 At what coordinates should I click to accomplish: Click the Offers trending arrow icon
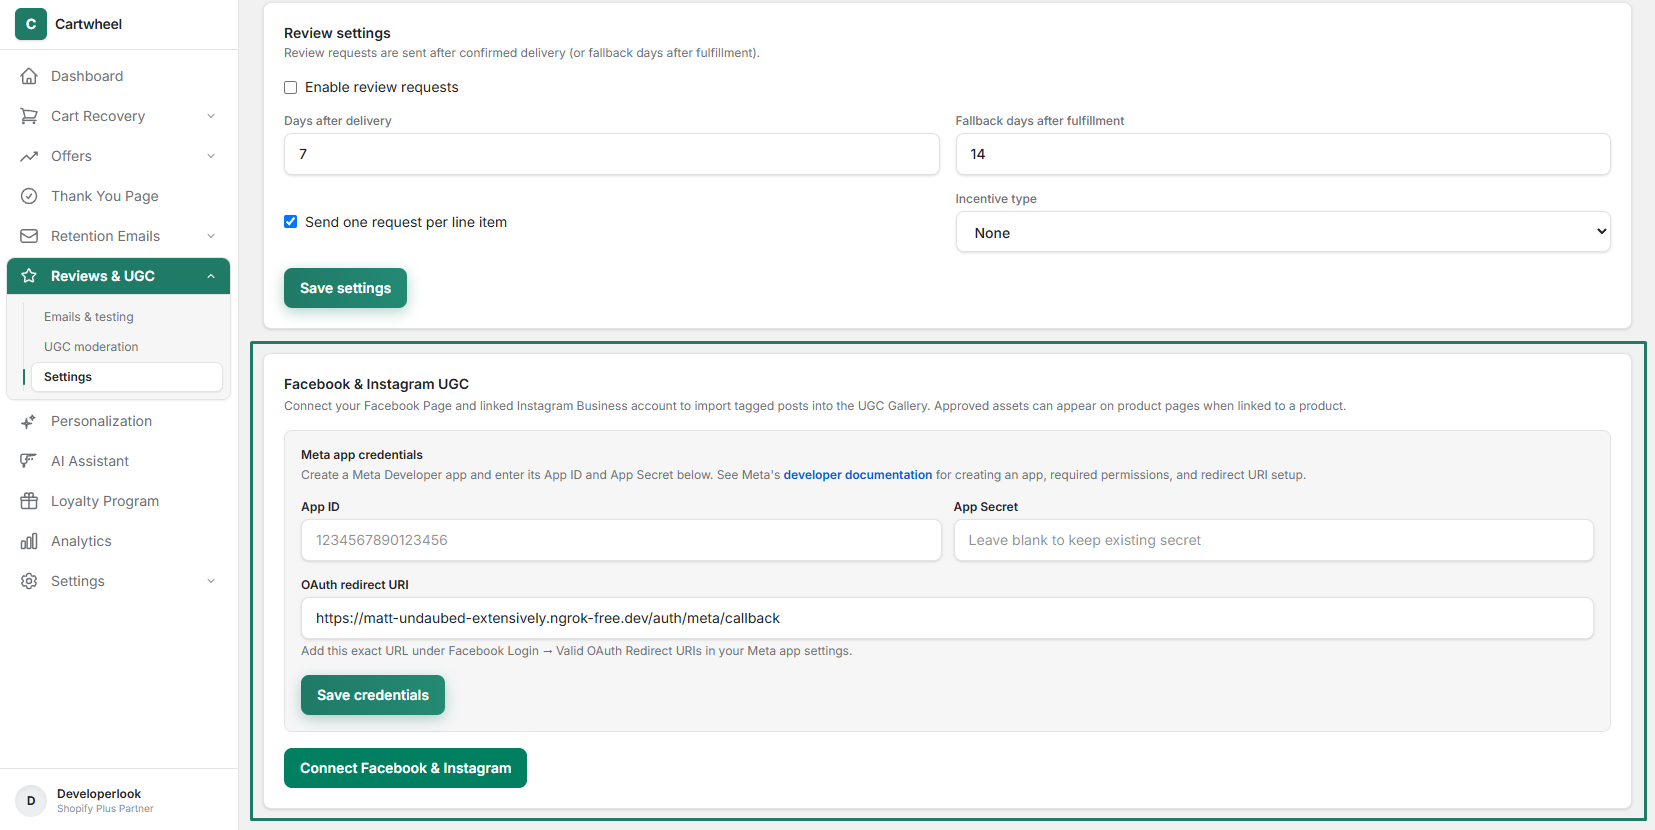point(29,156)
